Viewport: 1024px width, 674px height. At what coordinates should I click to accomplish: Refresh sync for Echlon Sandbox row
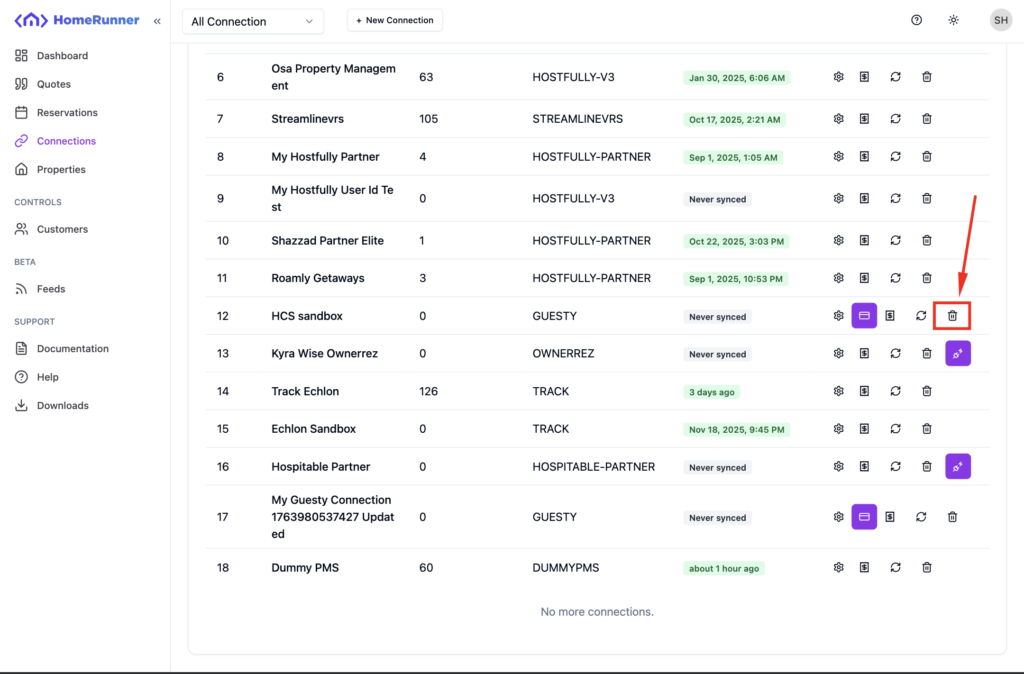click(896, 429)
